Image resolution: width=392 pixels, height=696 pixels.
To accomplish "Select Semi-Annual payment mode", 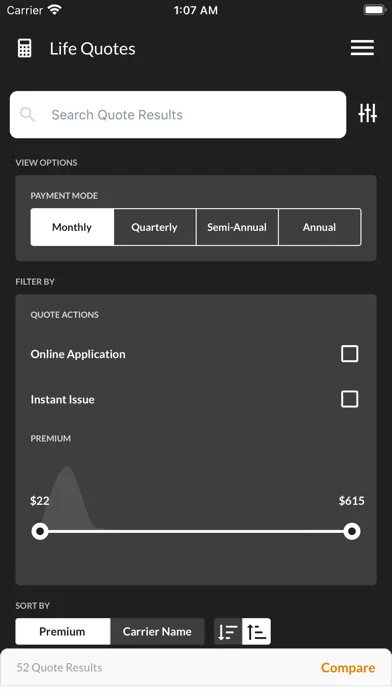I will pyautogui.click(x=237, y=227).
